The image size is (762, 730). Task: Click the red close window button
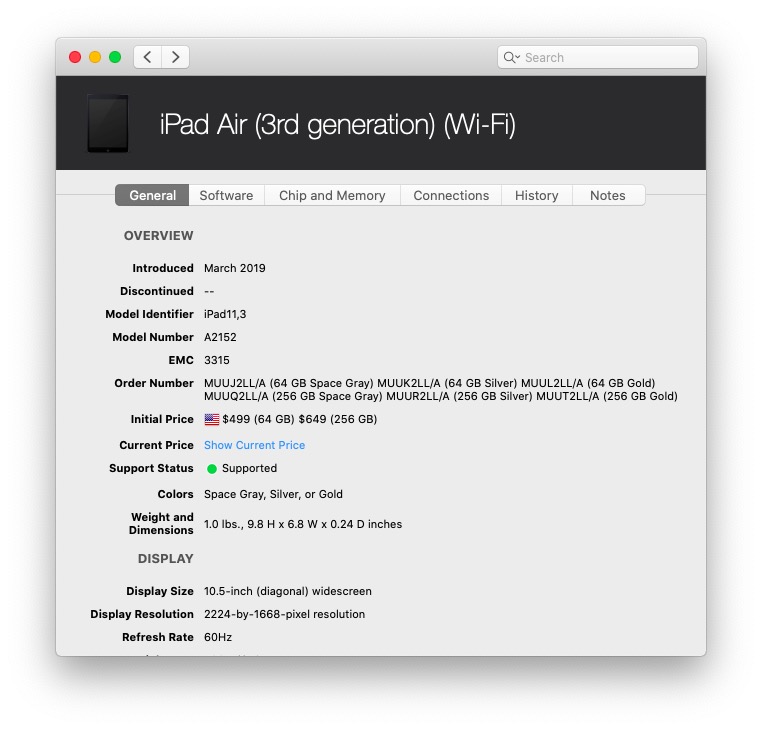(x=75, y=57)
